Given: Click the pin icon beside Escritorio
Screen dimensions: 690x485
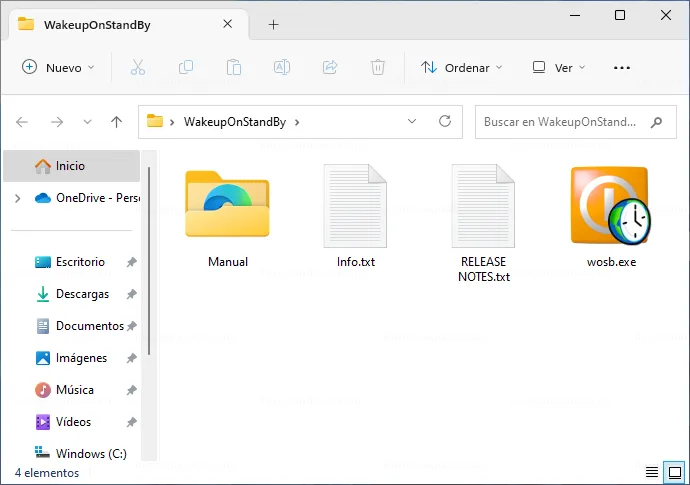Looking at the screenshot, I should coord(132,262).
